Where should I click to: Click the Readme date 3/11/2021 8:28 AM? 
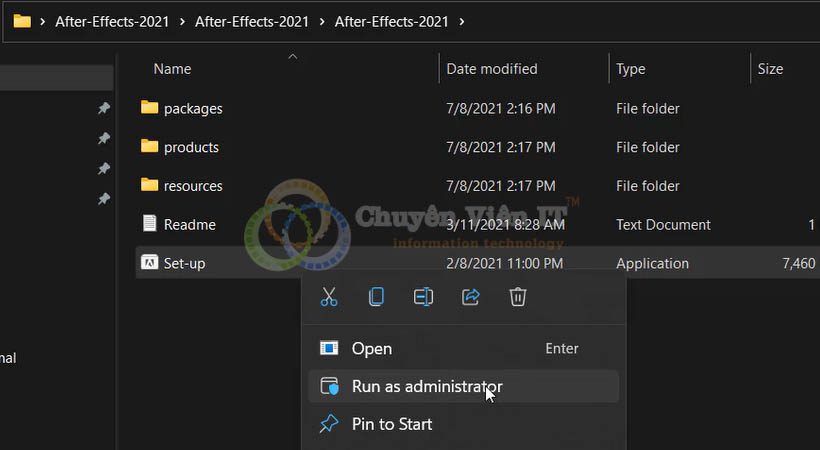505,224
